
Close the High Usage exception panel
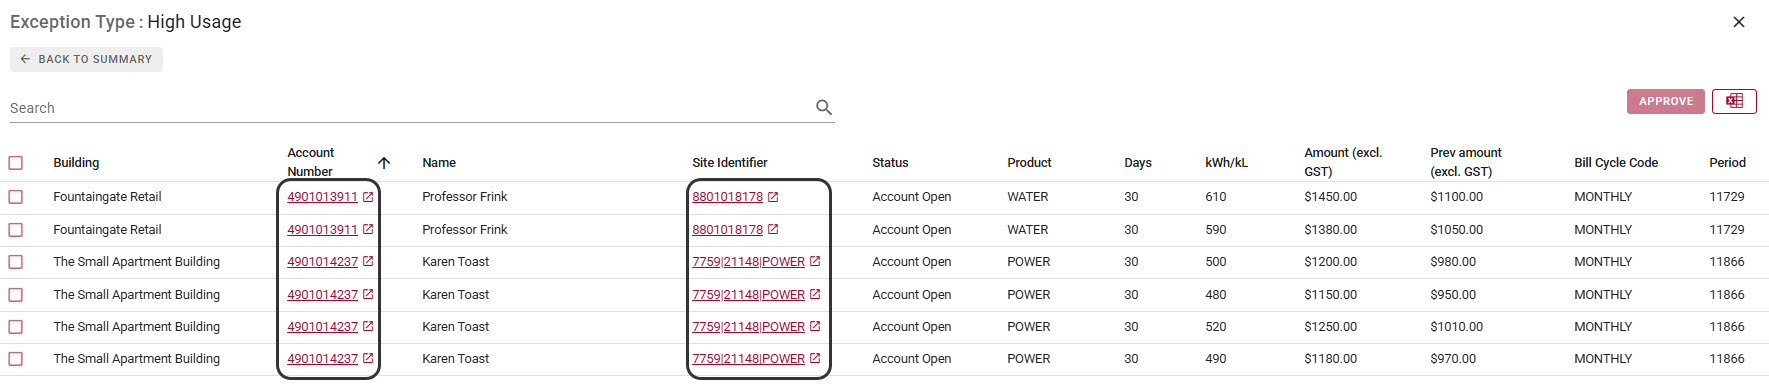click(x=1739, y=22)
